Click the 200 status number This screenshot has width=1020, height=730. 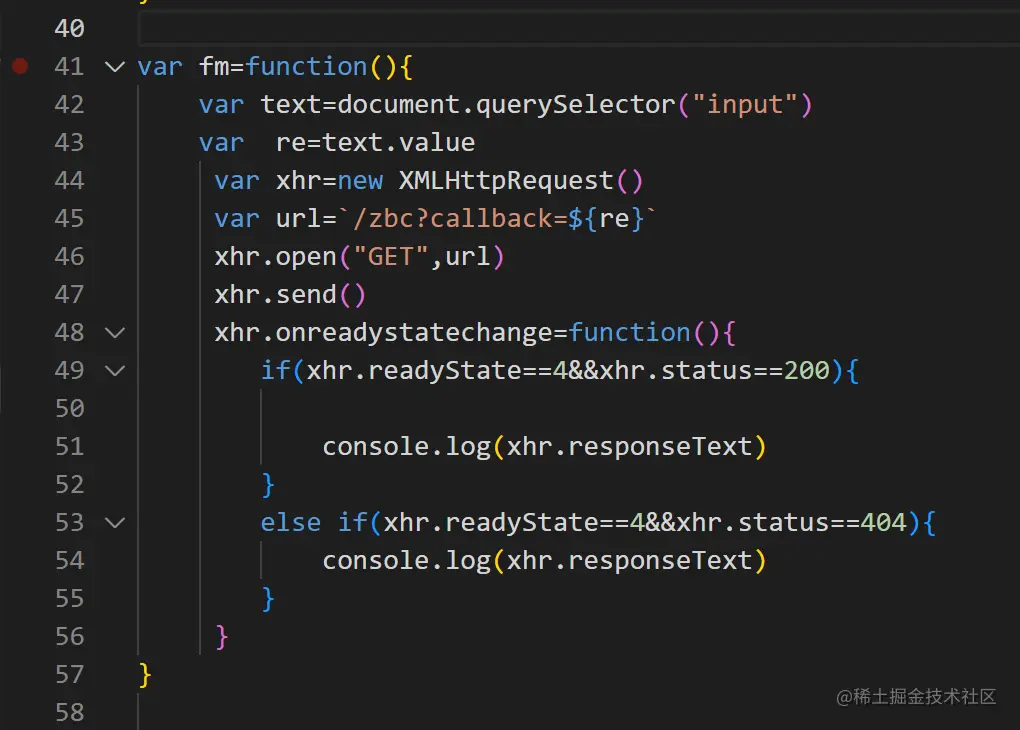point(807,371)
